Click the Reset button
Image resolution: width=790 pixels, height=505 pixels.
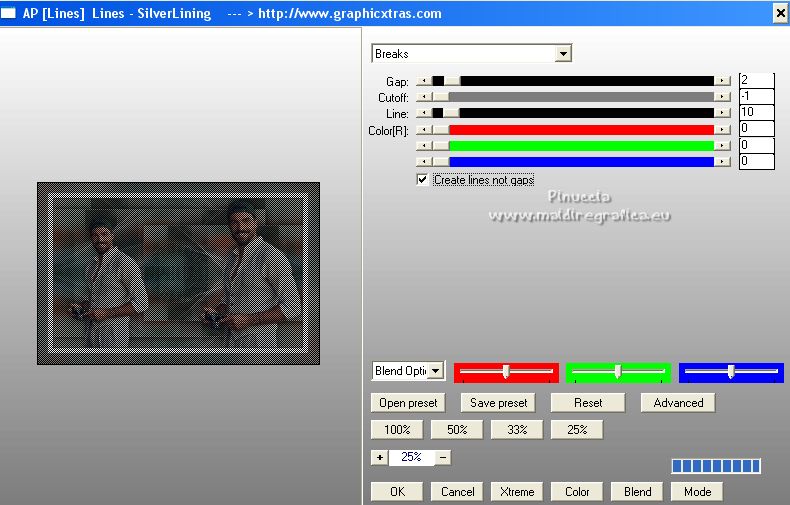[588, 403]
